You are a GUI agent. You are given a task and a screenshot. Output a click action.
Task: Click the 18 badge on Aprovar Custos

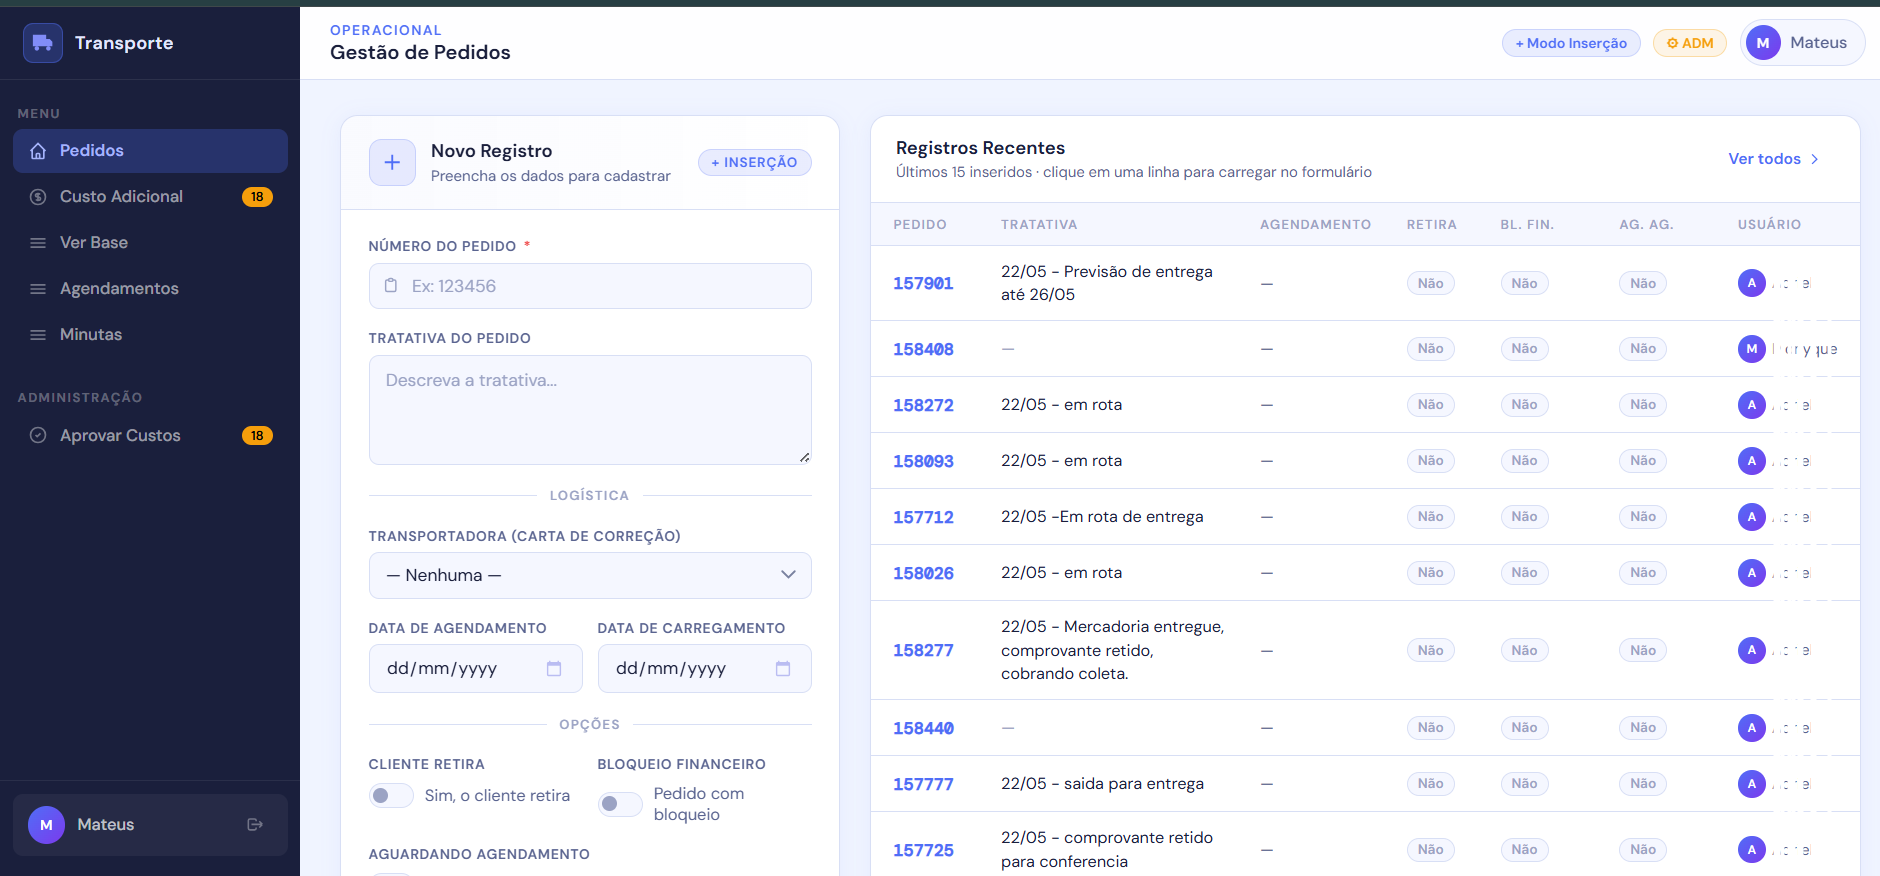tap(257, 435)
